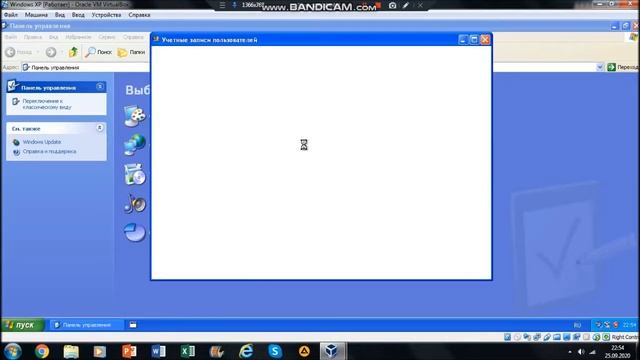Open the VirtualBox Машина menu

pos(36,15)
